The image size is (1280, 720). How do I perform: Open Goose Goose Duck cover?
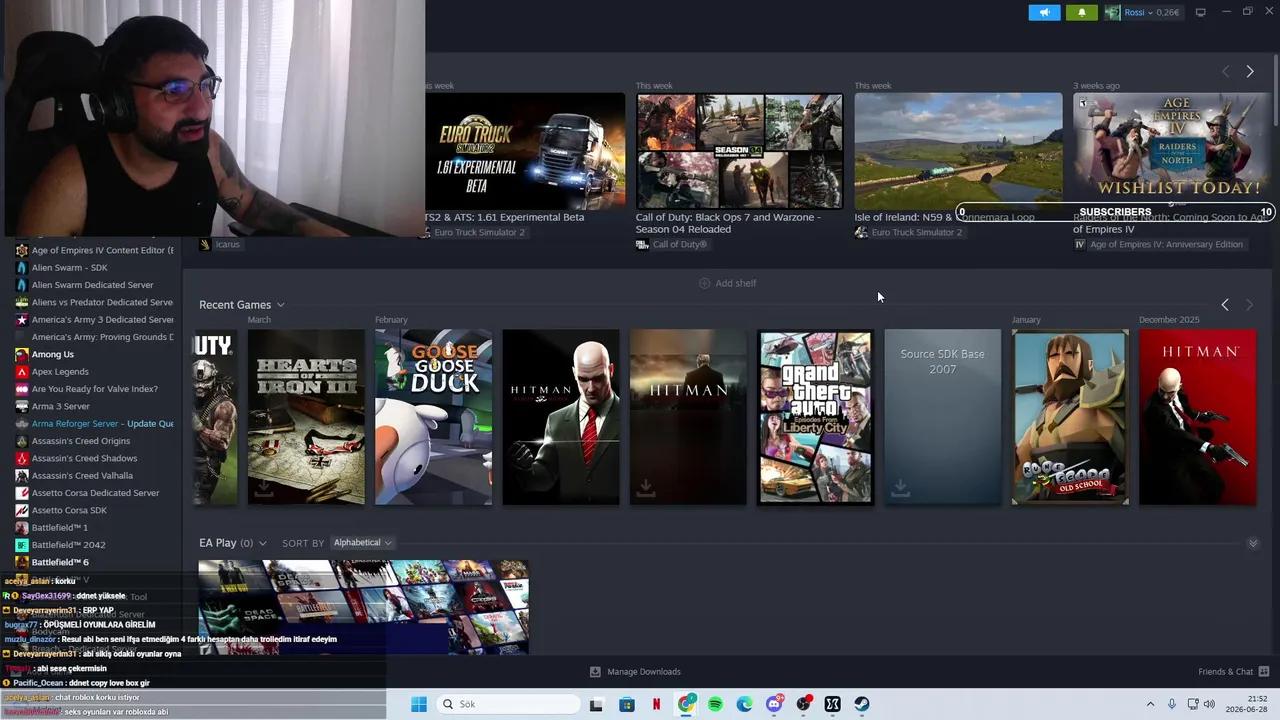pos(433,417)
